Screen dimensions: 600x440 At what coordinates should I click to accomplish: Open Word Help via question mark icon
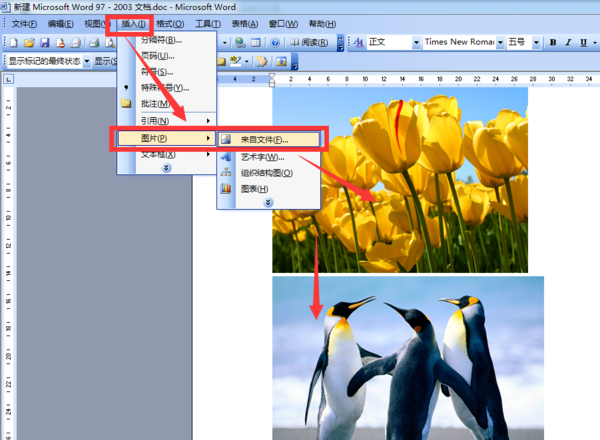click(x=275, y=42)
